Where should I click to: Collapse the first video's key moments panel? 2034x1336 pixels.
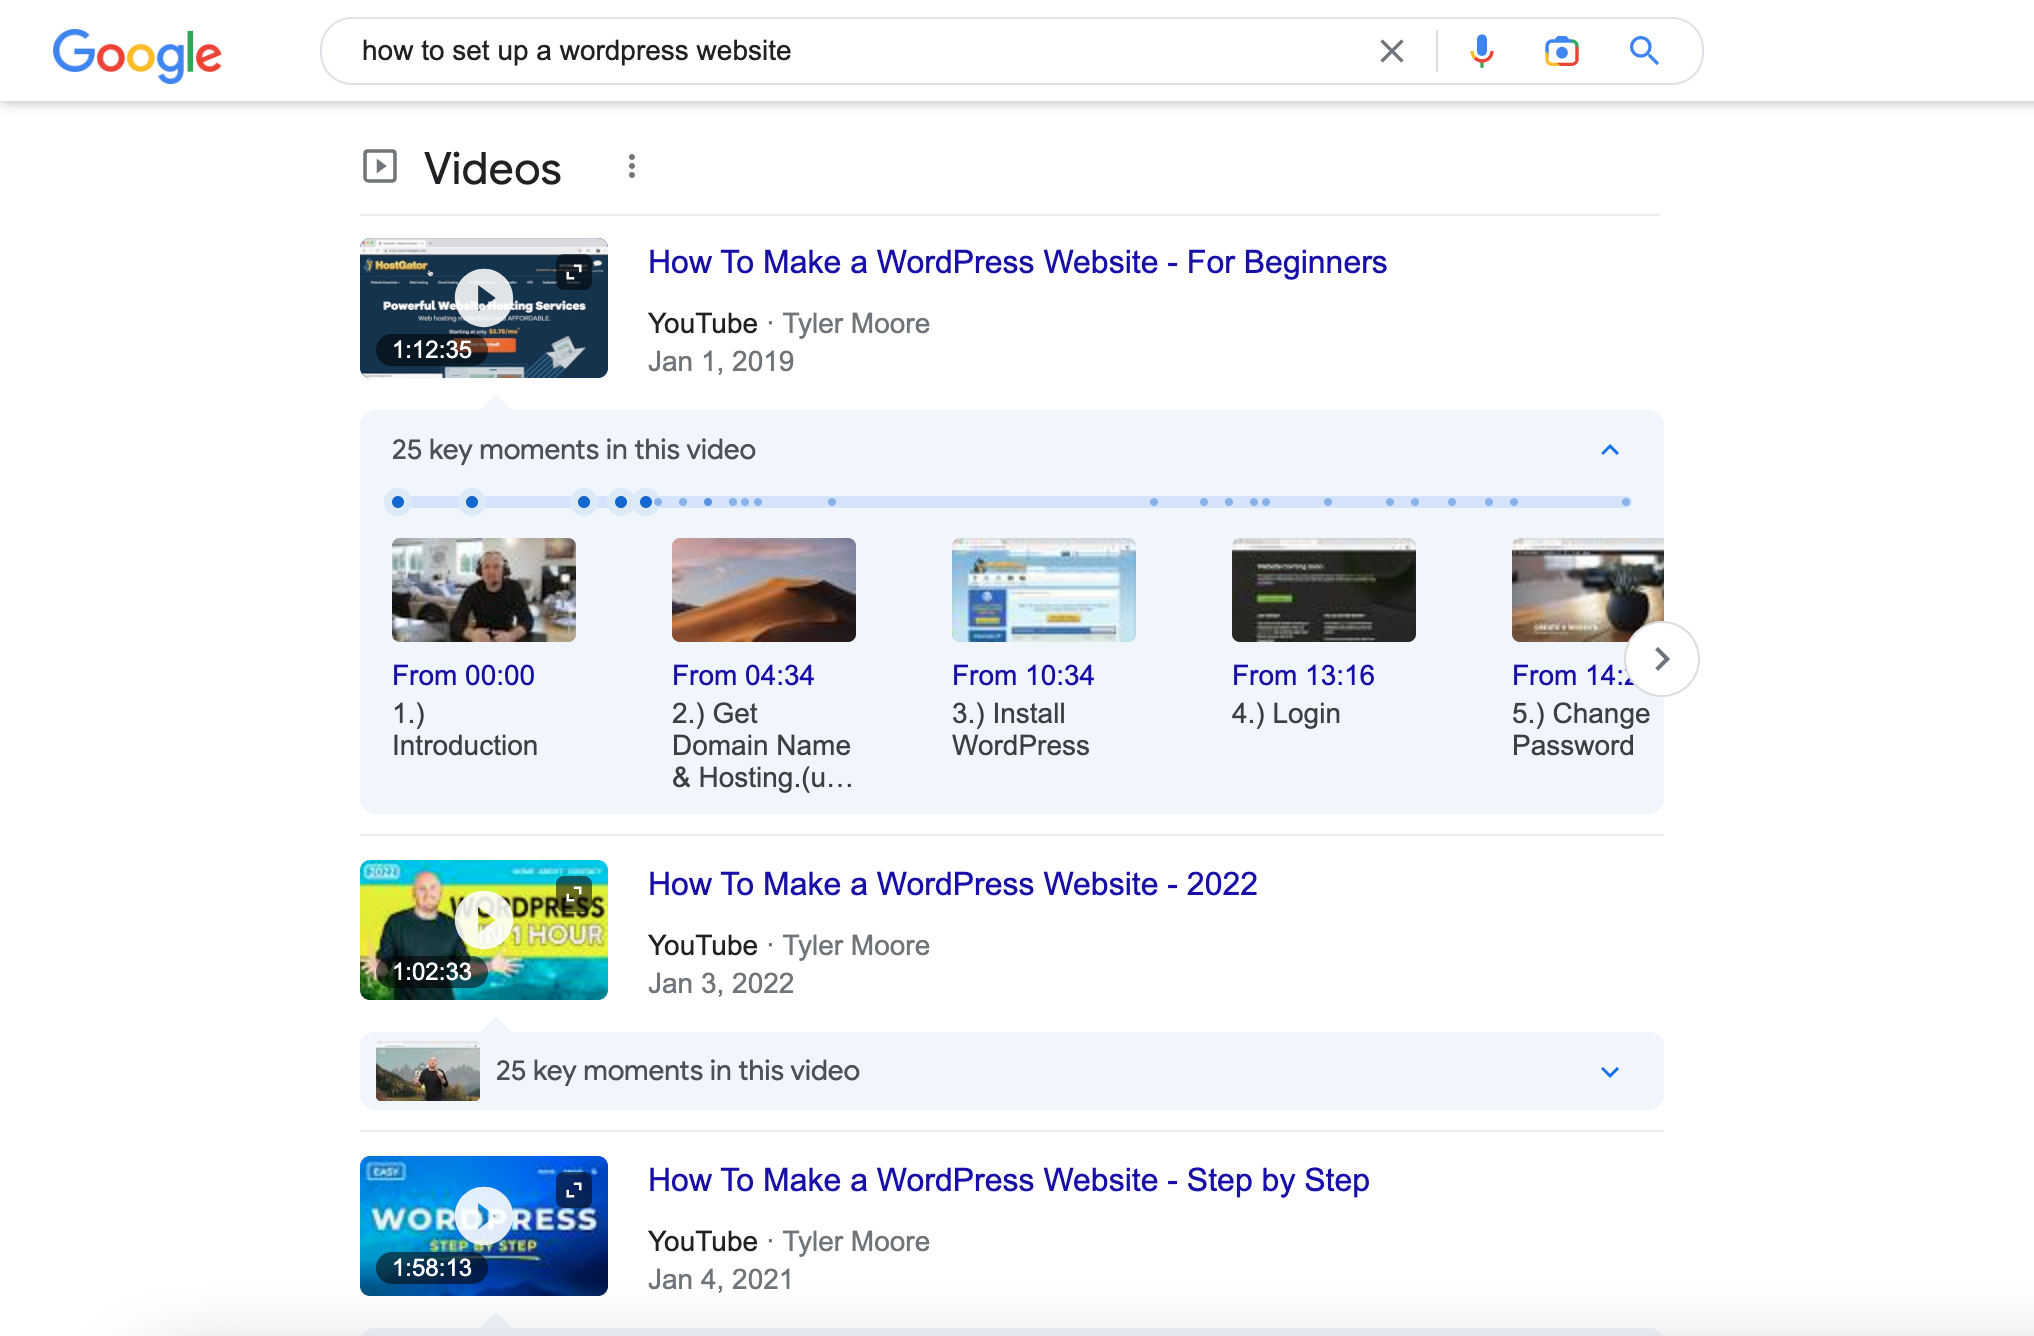(1609, 450)
